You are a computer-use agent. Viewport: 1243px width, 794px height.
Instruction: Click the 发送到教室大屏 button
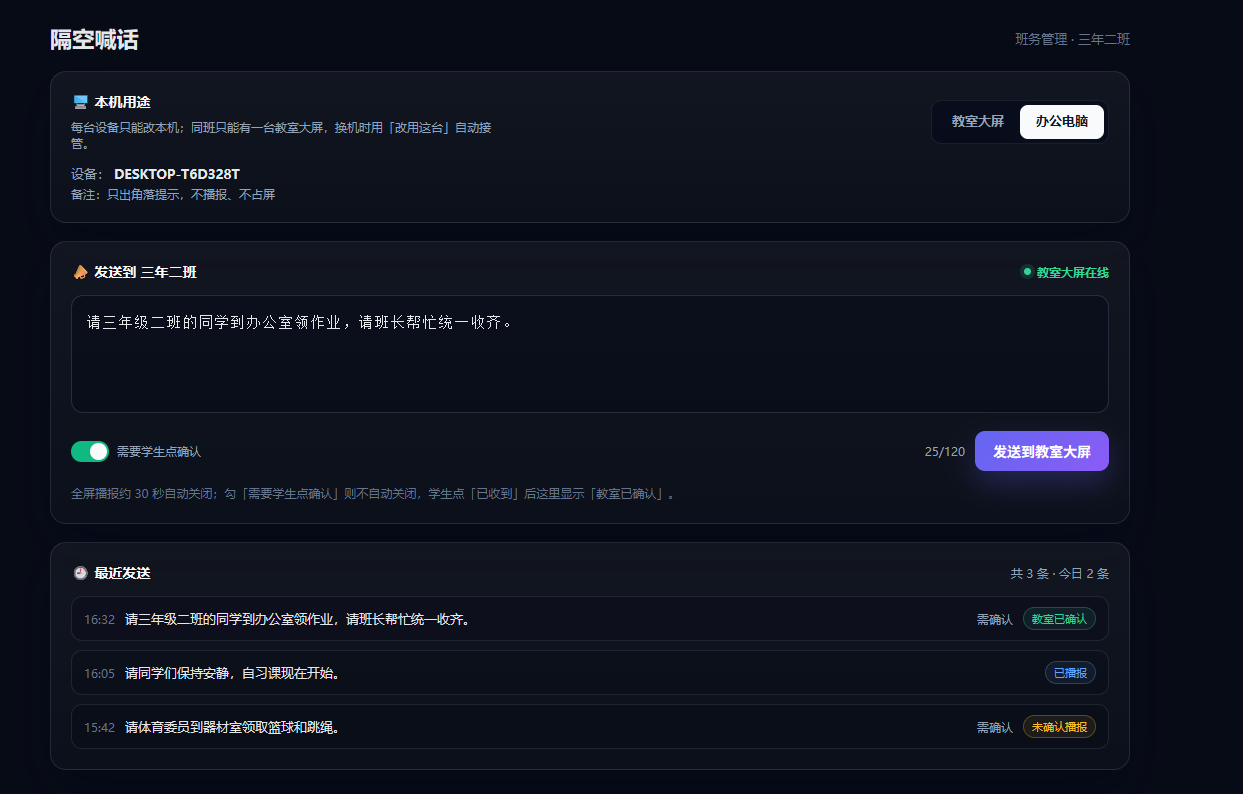click(1042, 451)
